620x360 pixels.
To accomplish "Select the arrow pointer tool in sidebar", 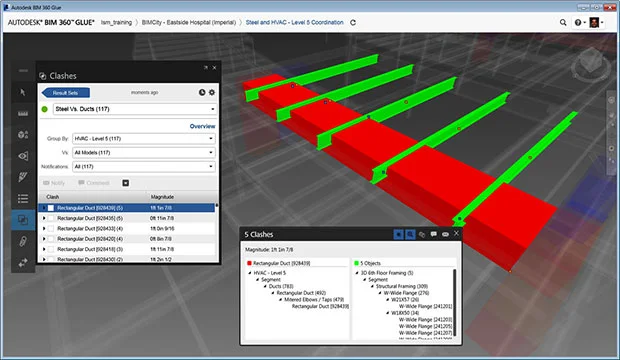I will [23, 92].
